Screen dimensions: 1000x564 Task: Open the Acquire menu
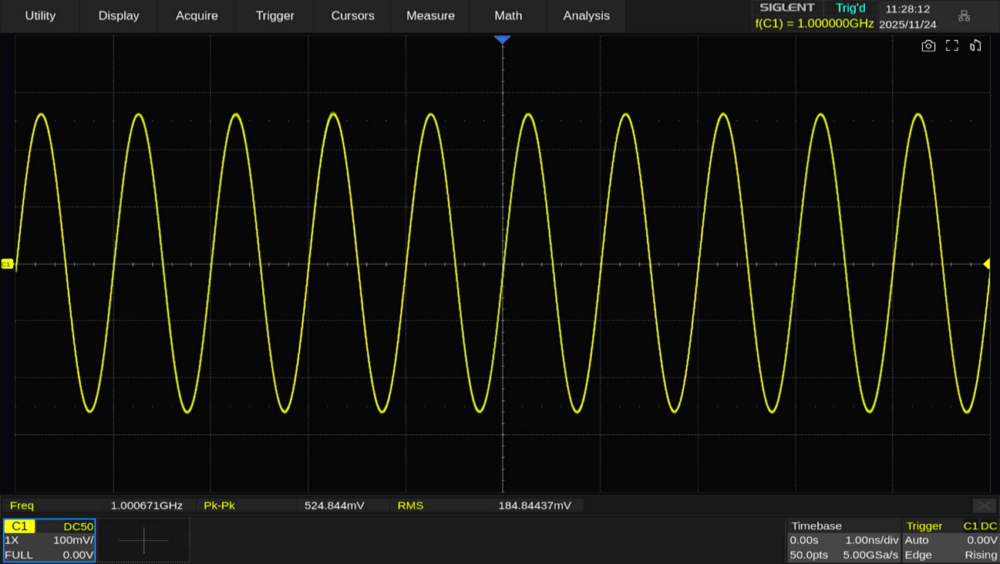click(x=197, y=16)
